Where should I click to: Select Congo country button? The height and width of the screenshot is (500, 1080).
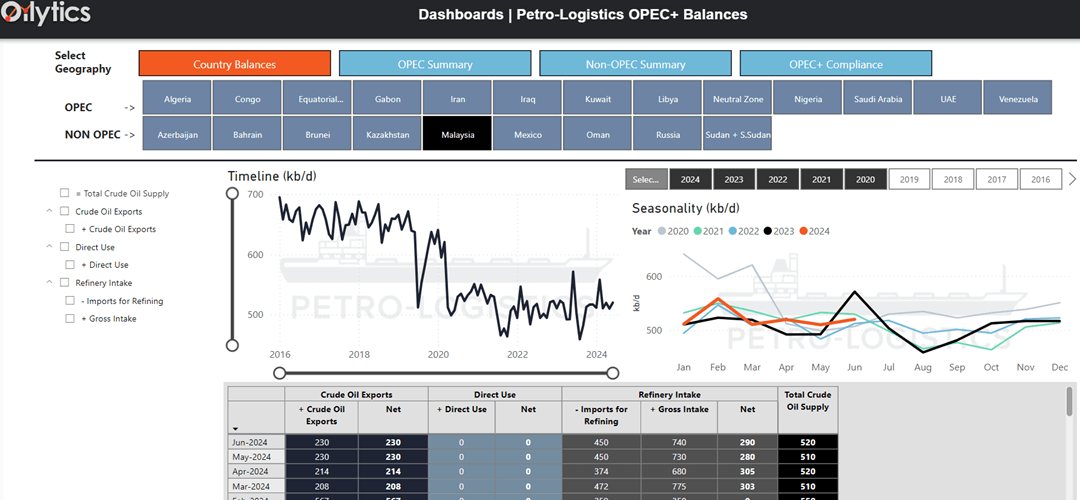click(247, 98)
